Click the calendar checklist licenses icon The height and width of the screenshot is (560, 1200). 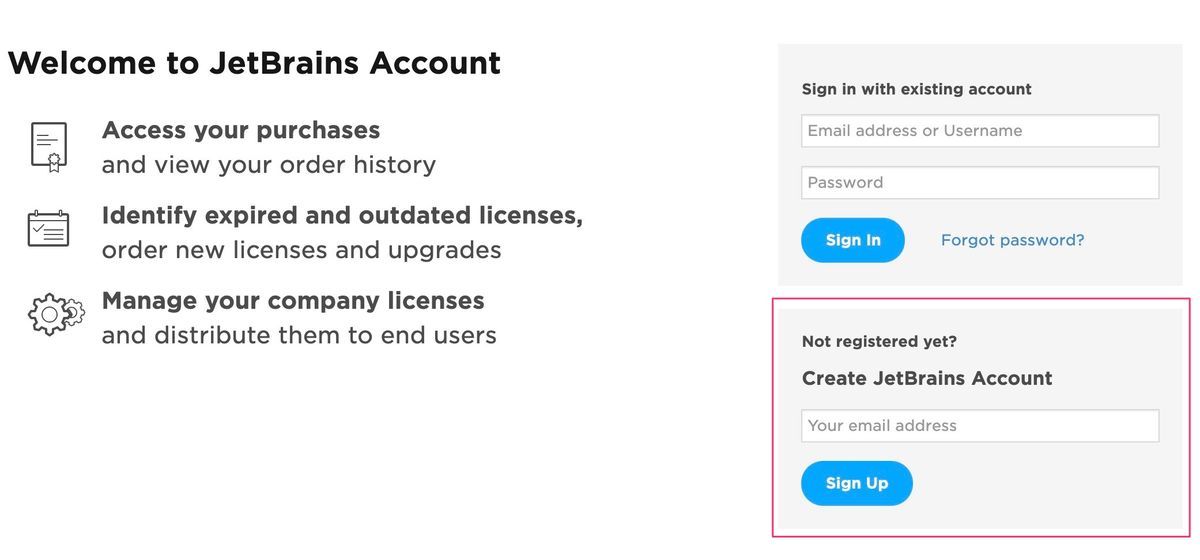point(48,229)
